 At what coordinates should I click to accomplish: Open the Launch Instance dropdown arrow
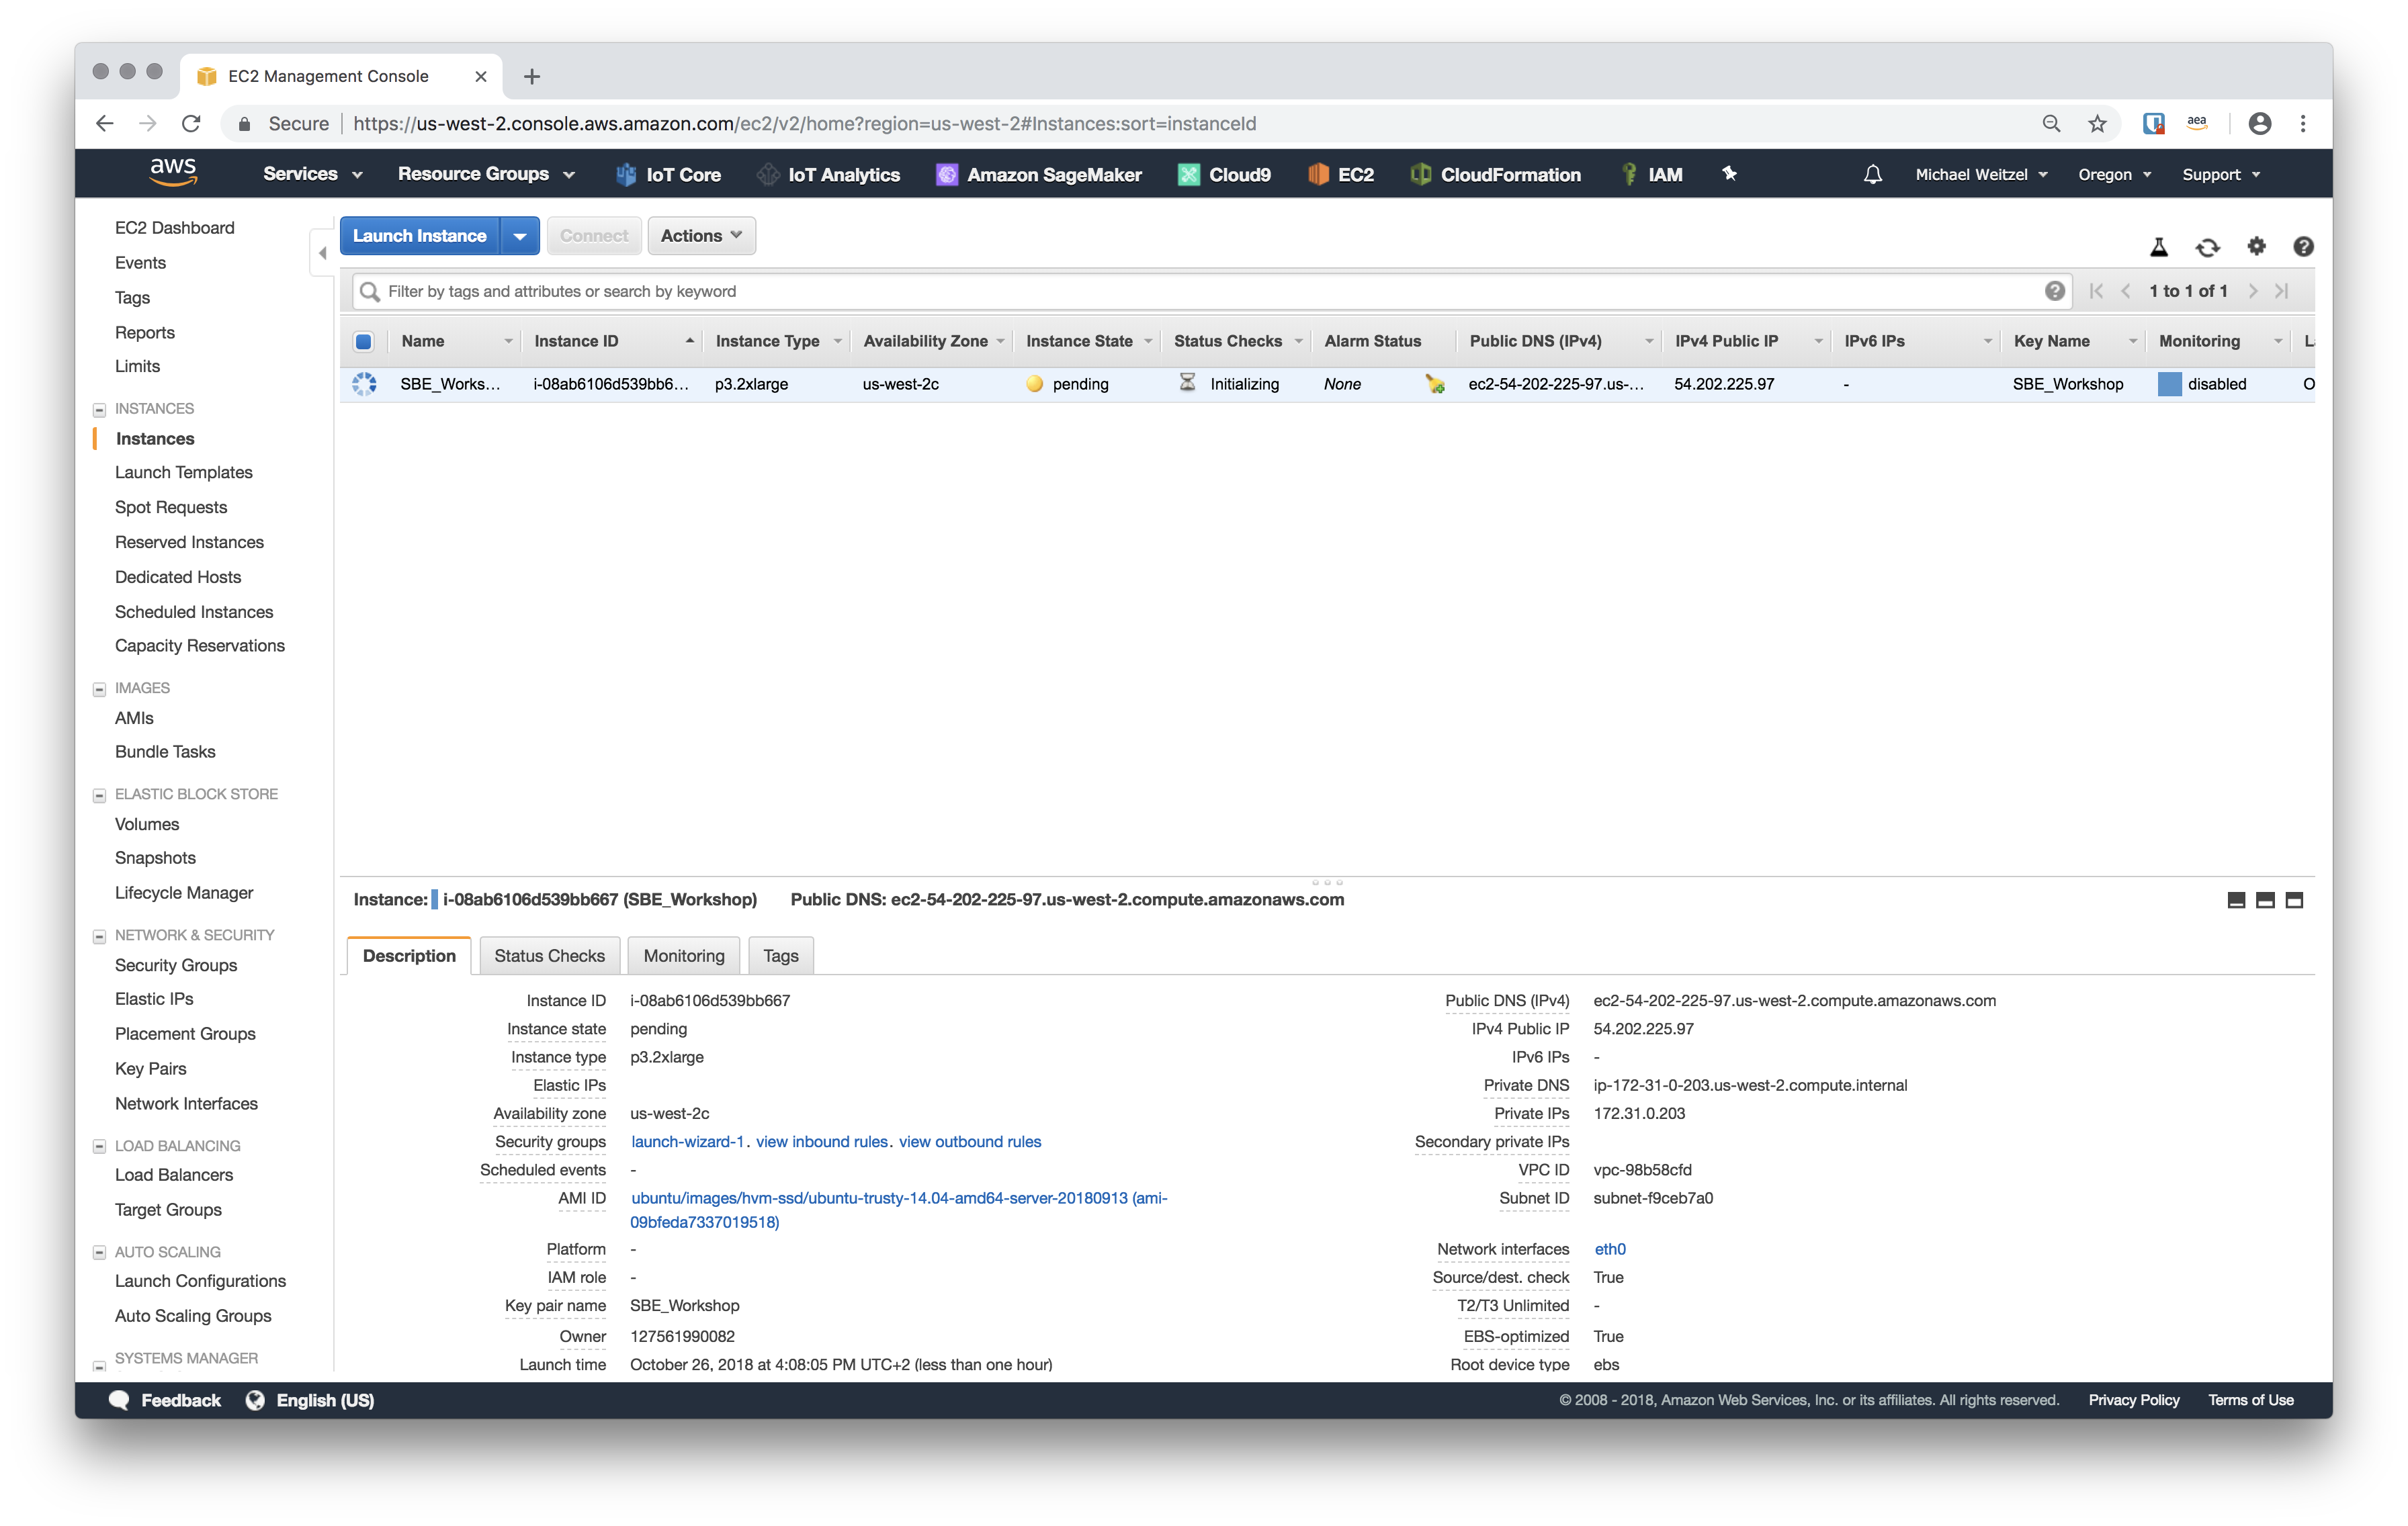520,236
